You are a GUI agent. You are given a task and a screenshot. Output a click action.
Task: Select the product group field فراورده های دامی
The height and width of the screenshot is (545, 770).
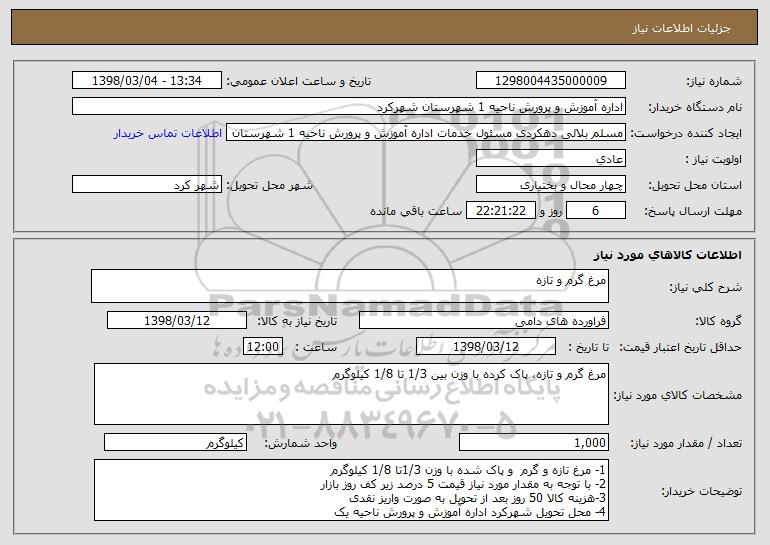484,321
